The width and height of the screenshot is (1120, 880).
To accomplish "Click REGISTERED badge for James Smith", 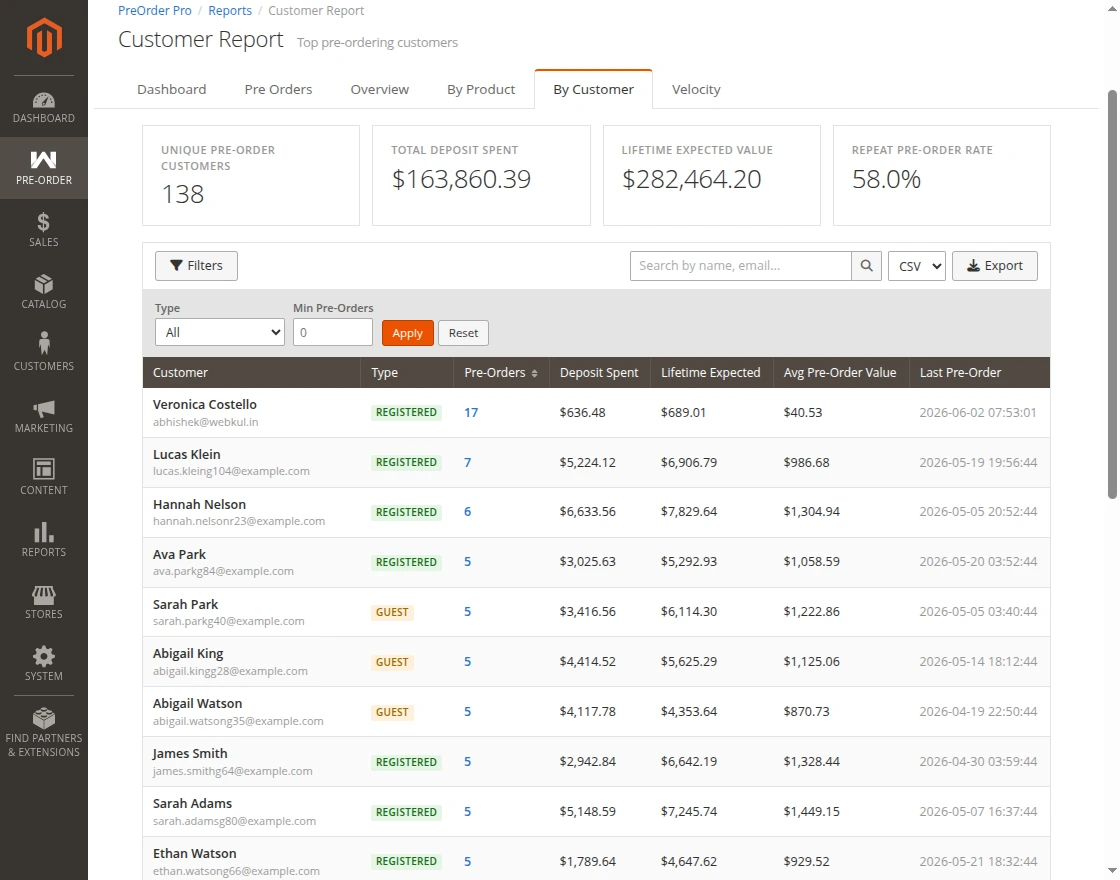I will click(406, 762).
